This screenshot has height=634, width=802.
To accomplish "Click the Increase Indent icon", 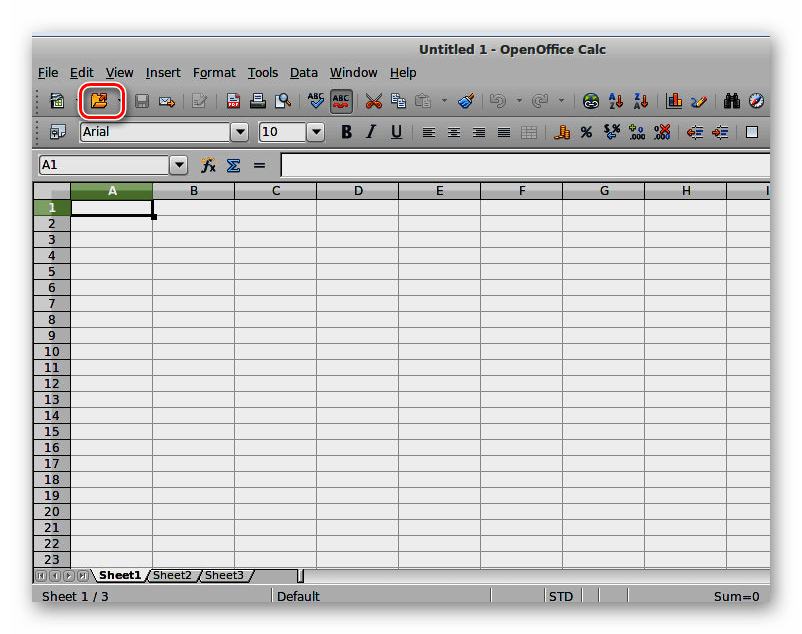I will click(x=720, y=133).
